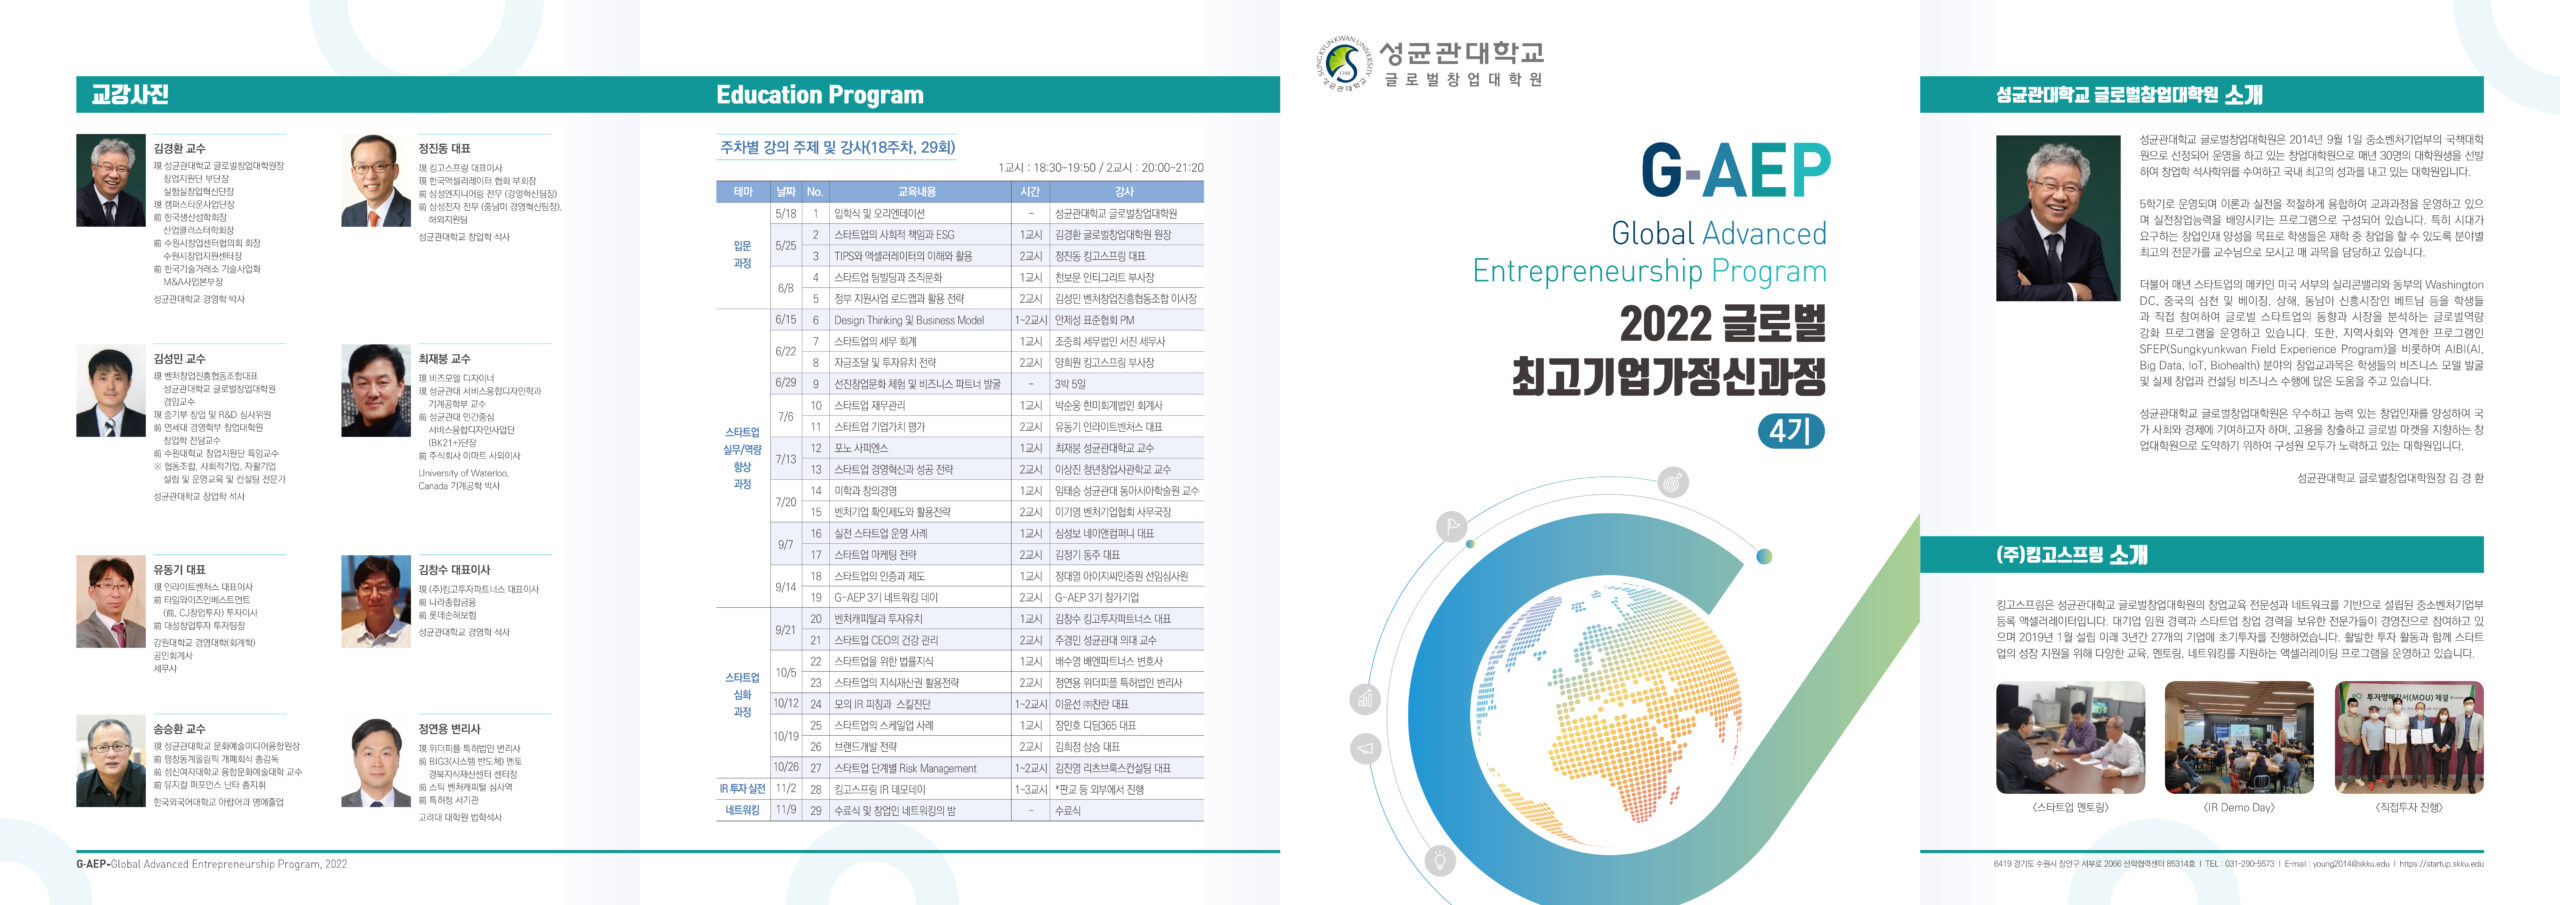2560x905 pixels.
Task: Click 정연용 변리사's portrait photo
Action: pyautogui.click(x=376, y=762)
